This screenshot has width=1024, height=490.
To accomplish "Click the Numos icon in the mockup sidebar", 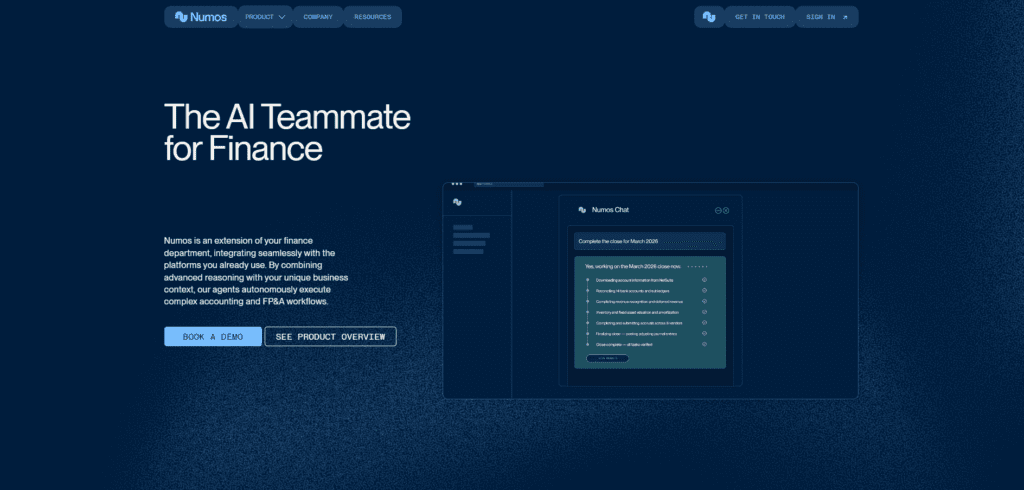I will click(457, 203).
